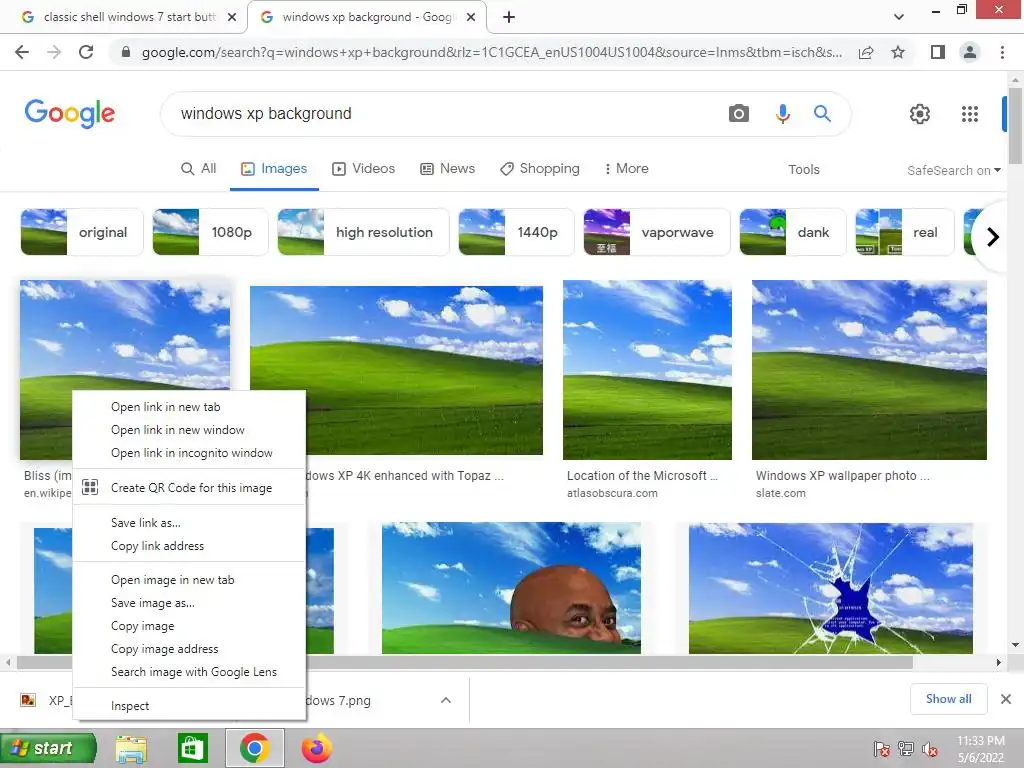Close the windows xp background tab
Viewport: 1024px width, 768px height.
coord(471,17)
